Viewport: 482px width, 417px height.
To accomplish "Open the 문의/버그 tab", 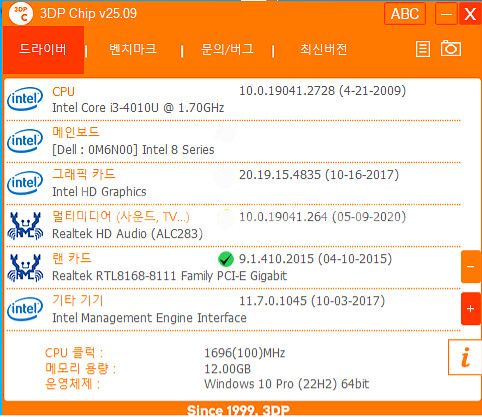I will point(227,49).
